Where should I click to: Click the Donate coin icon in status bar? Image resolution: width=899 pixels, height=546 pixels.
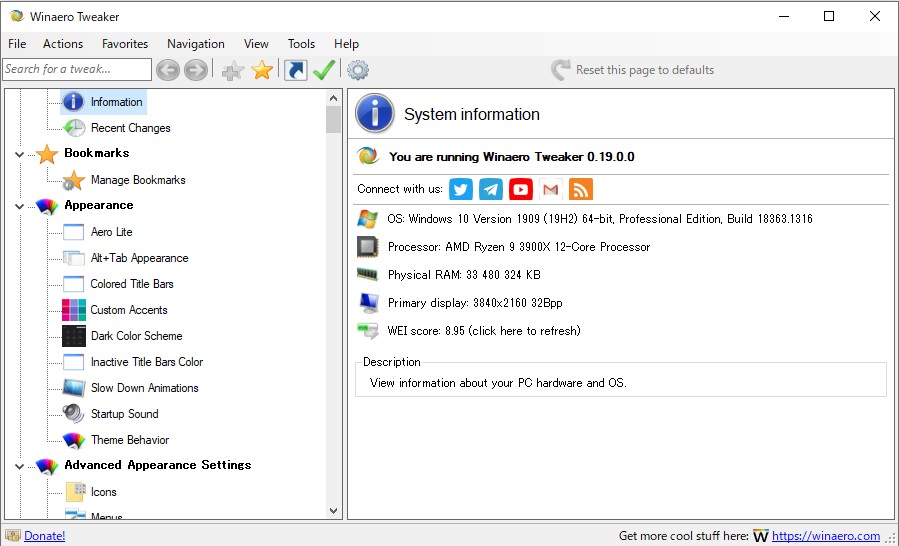click(x=13, y=536)
